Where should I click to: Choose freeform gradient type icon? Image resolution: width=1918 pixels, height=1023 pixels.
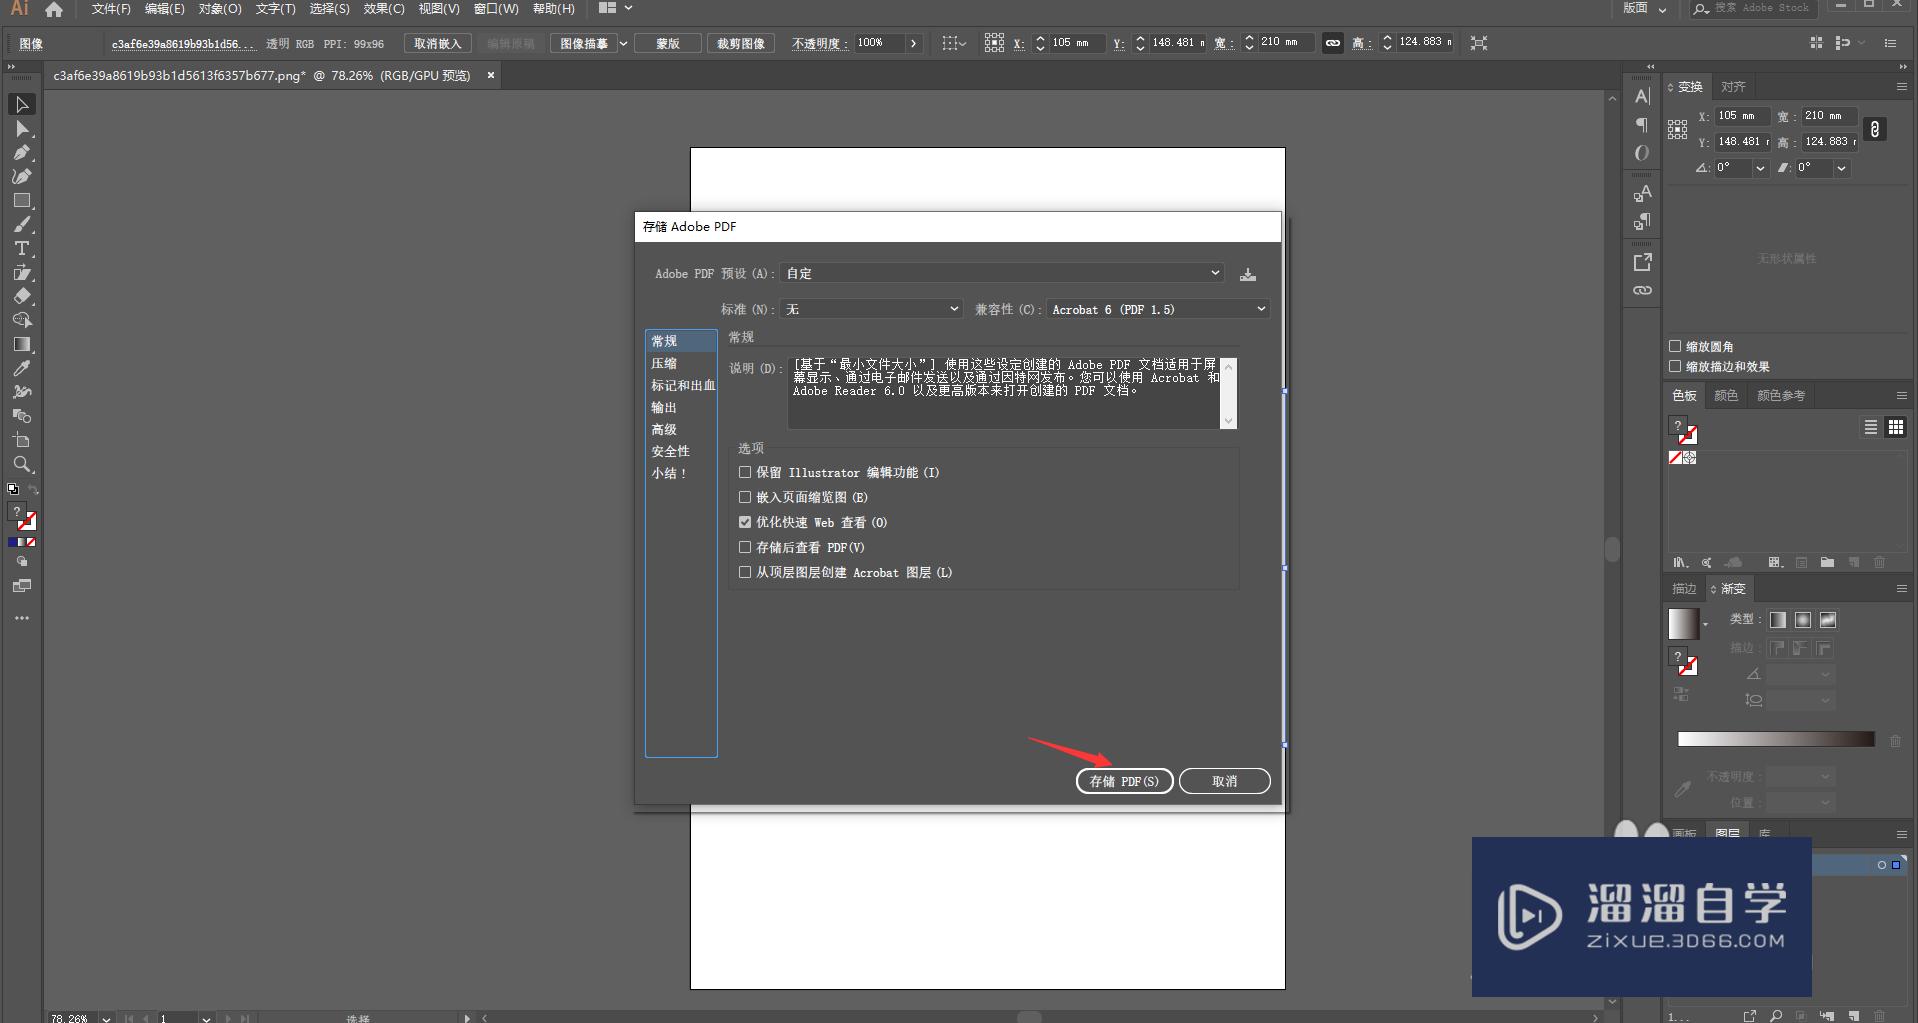pos(1828,620)
